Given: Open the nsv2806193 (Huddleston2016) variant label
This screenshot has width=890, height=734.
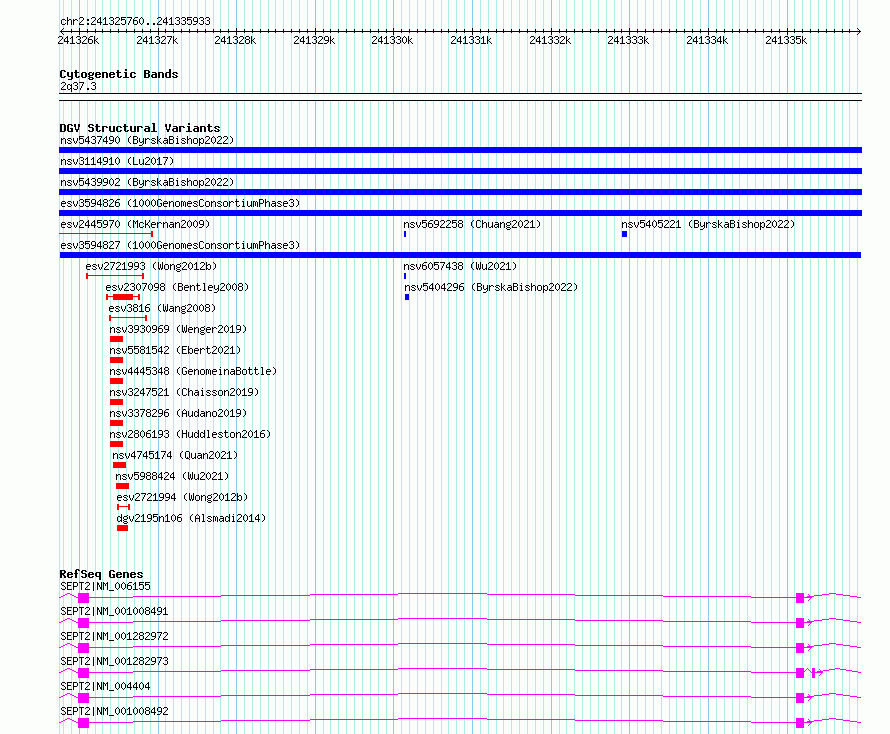Looking at the screenshot, I should pyautogui.click(x=190, y=434).
